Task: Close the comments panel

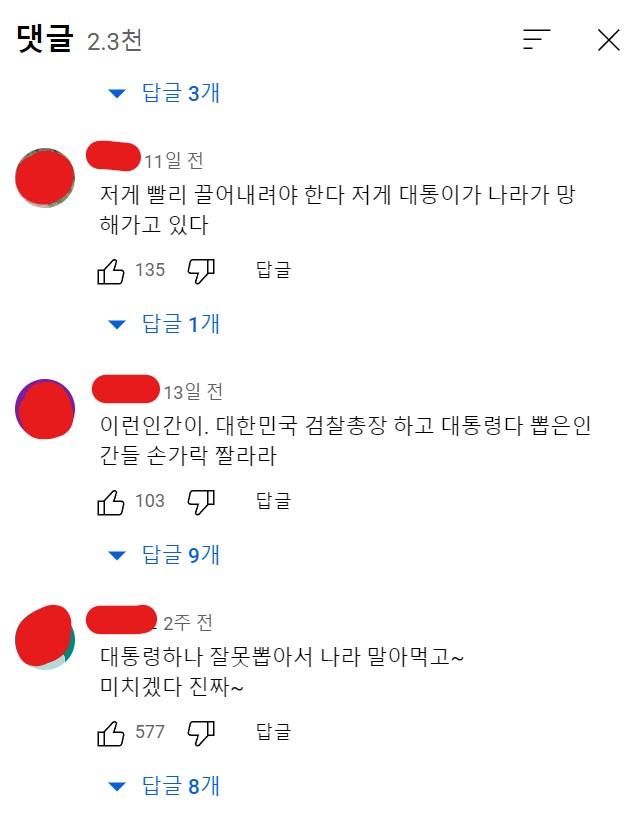Action: point(609,40)
